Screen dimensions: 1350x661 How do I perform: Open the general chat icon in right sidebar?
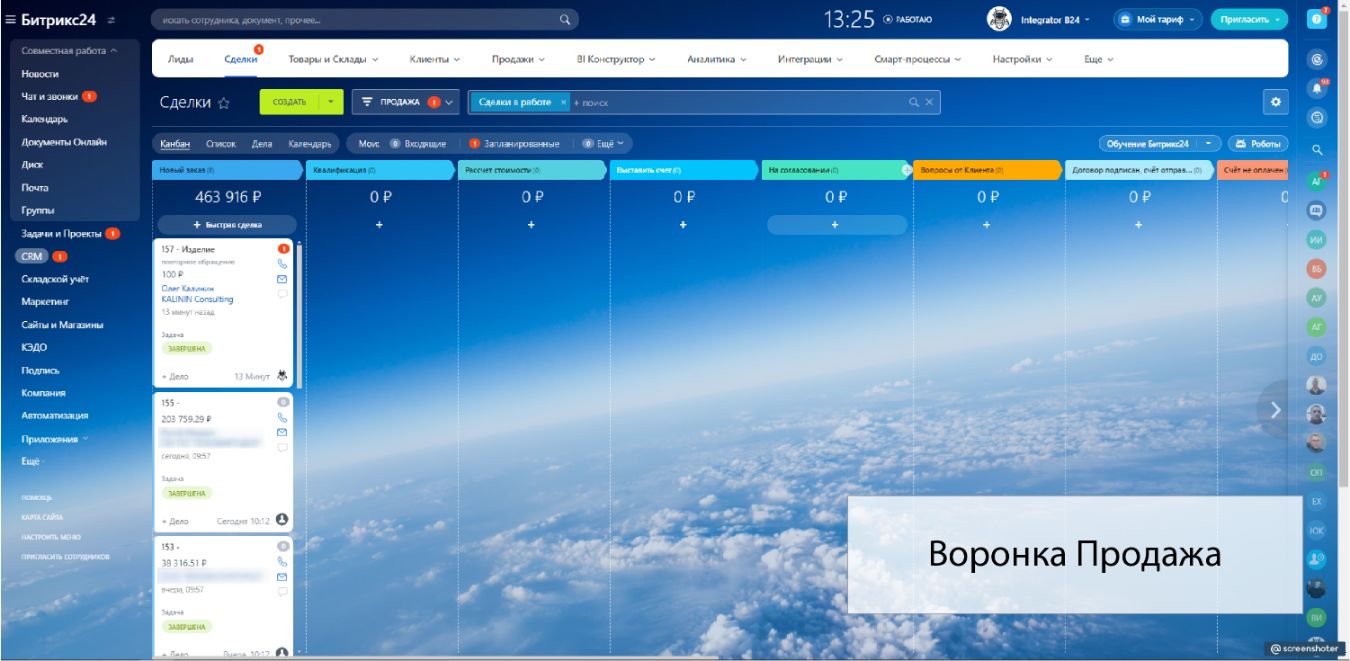tap(1317, 211)
